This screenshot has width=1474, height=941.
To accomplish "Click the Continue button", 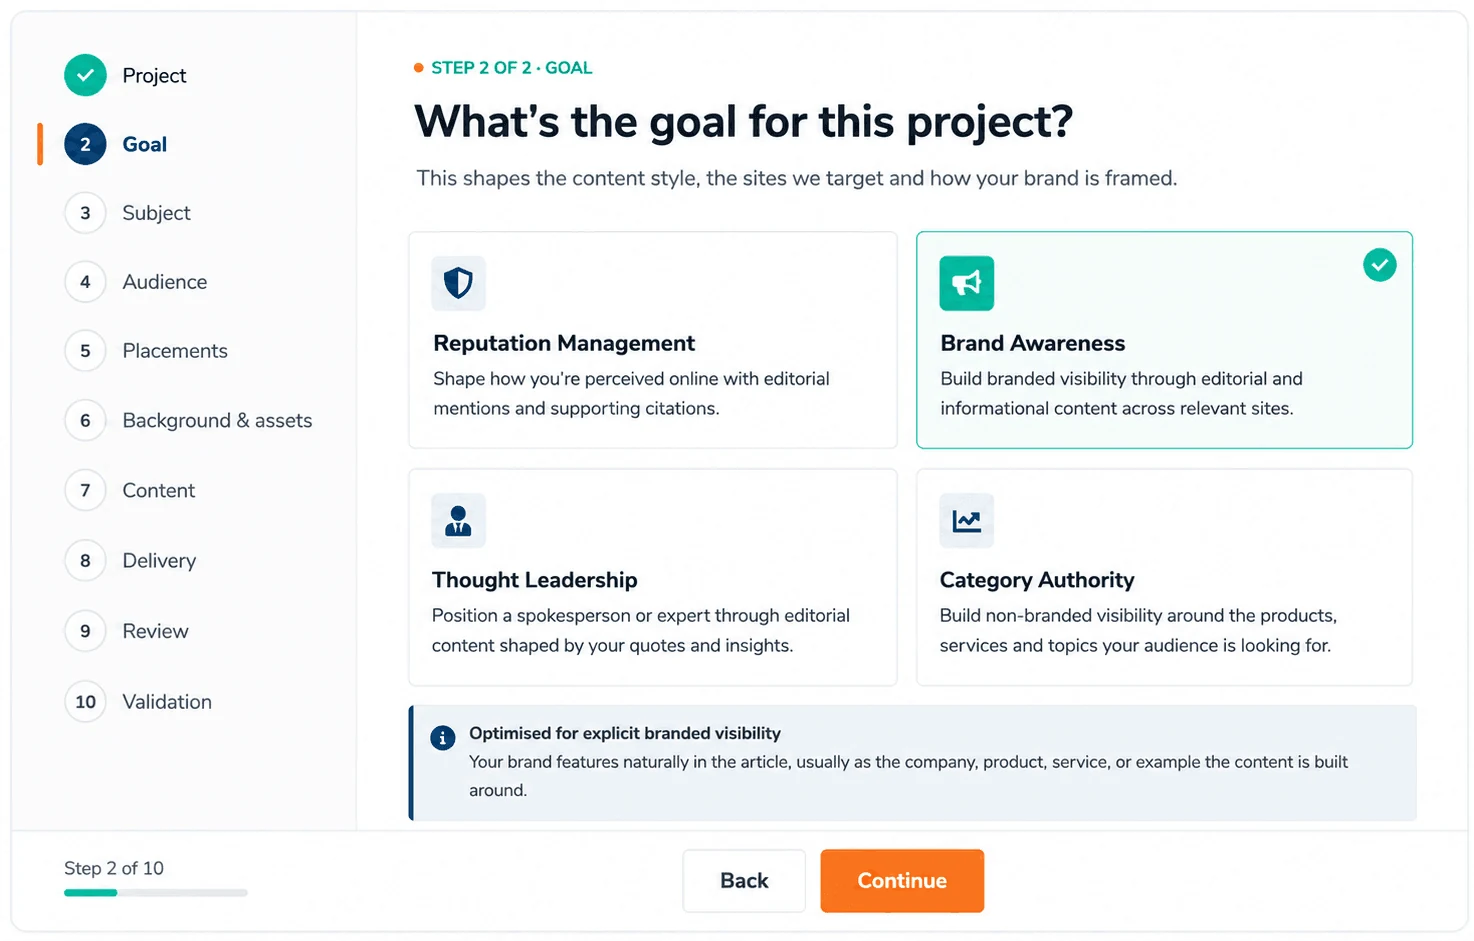I will [x=902, y=881].
